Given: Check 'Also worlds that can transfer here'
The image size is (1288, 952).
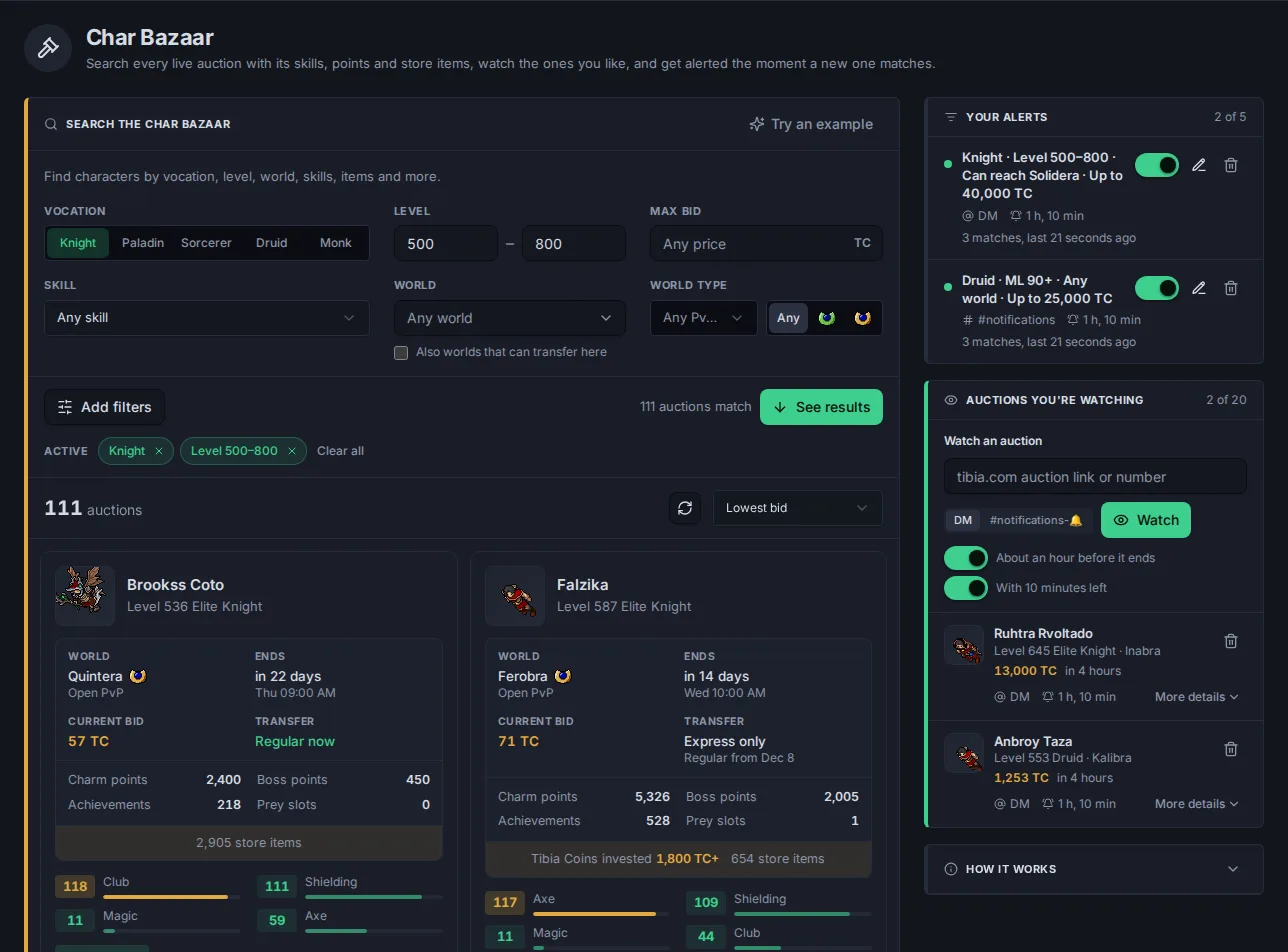Looking at the screenshot, I should (x=401, y=353).
